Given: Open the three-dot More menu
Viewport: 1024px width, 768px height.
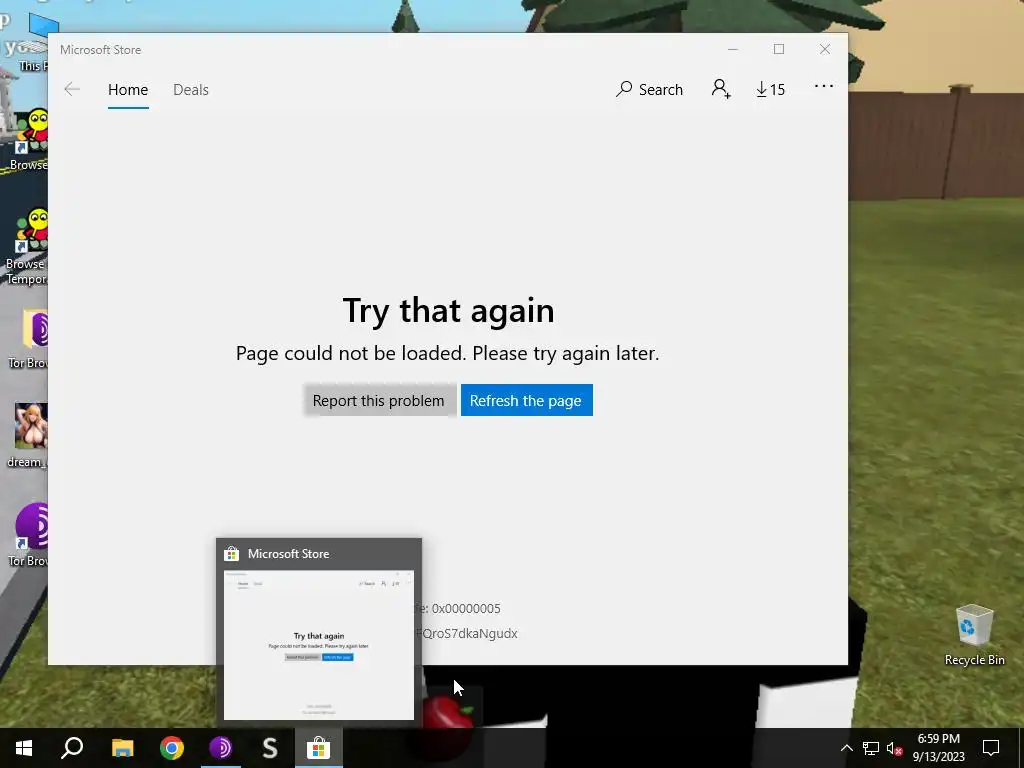Looking at the screenshot, I should point(824,86).
